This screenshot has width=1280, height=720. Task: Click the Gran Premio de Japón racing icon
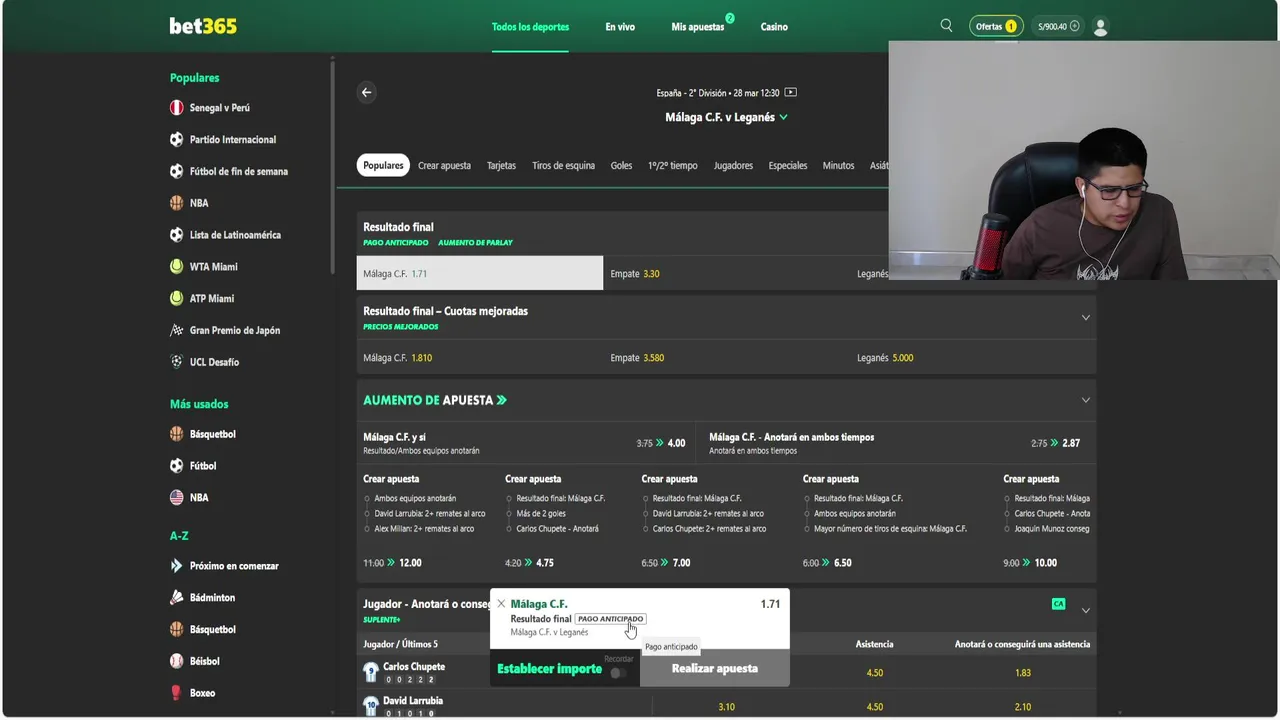176,330
